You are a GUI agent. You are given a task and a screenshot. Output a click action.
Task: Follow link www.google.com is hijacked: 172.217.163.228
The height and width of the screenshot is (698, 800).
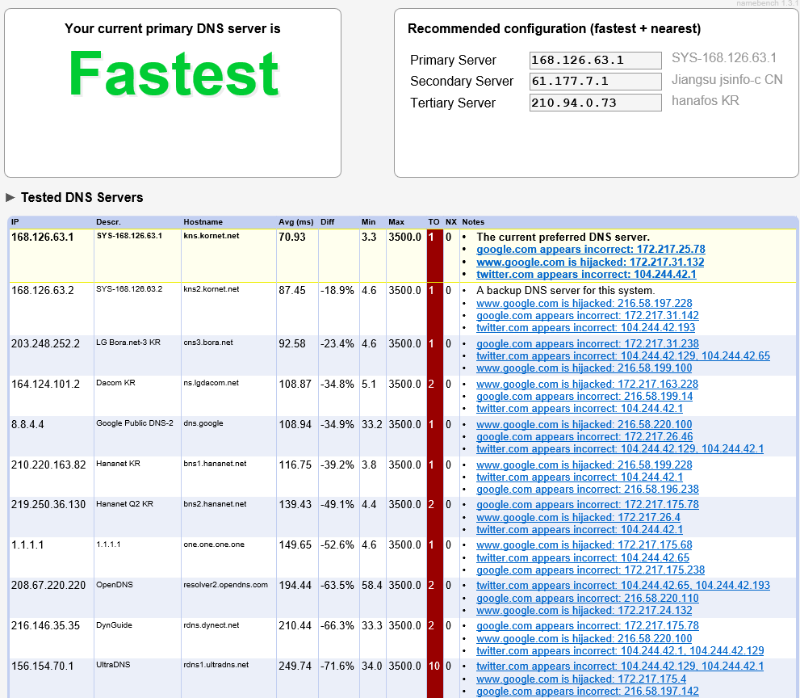click(587, 384)
